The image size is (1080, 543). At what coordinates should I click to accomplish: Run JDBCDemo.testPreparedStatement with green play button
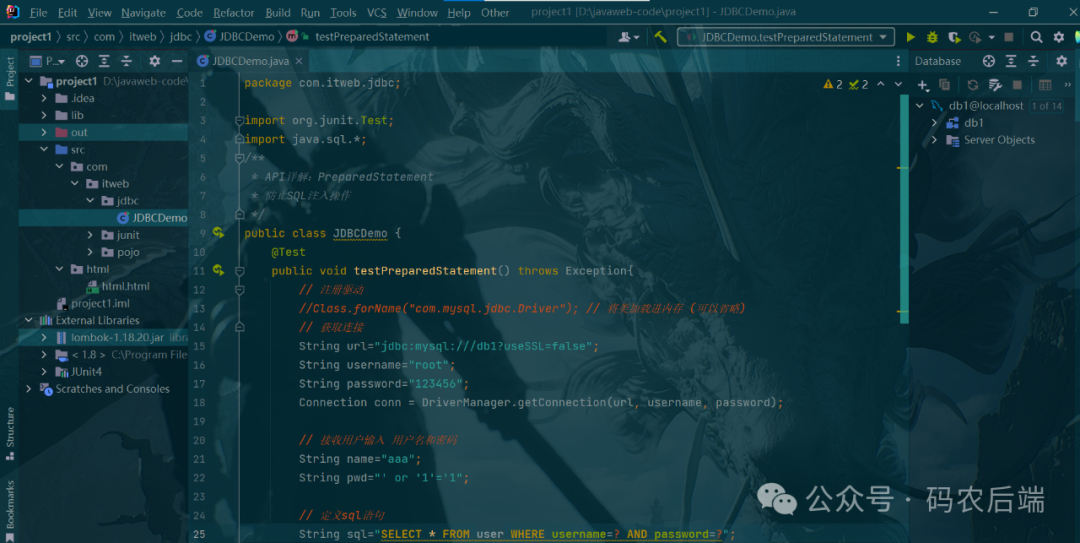[911, 37]
